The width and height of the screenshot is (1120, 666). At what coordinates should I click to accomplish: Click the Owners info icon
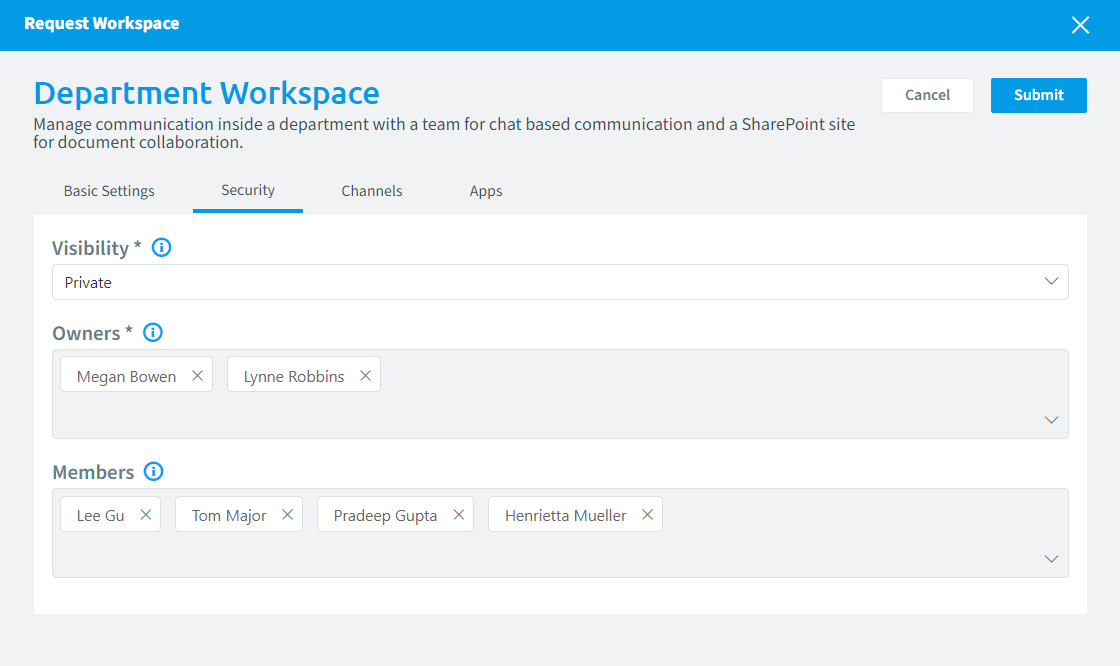tap(153, 333)
